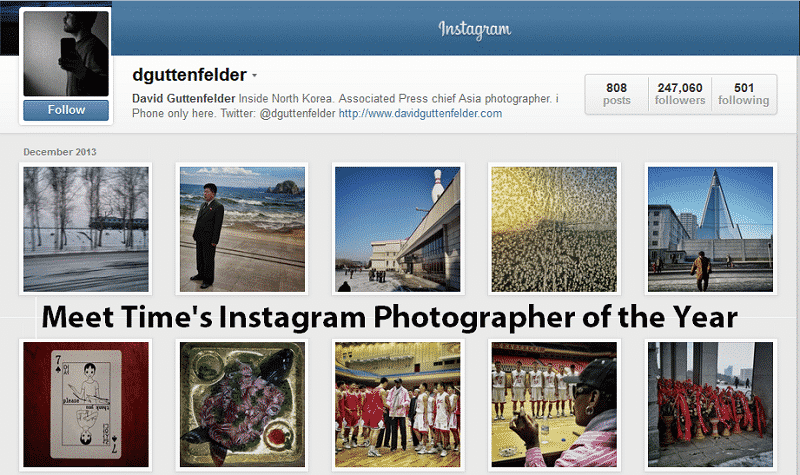This screenshot has height=475, width=800.
Task: Open the man standing by seaside mural photo
Action: 242,229
